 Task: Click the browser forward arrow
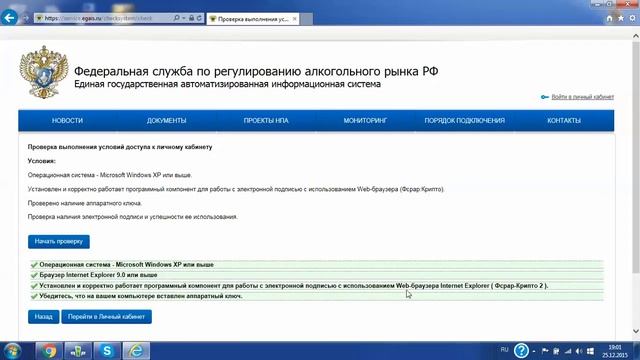coord(25,19)
